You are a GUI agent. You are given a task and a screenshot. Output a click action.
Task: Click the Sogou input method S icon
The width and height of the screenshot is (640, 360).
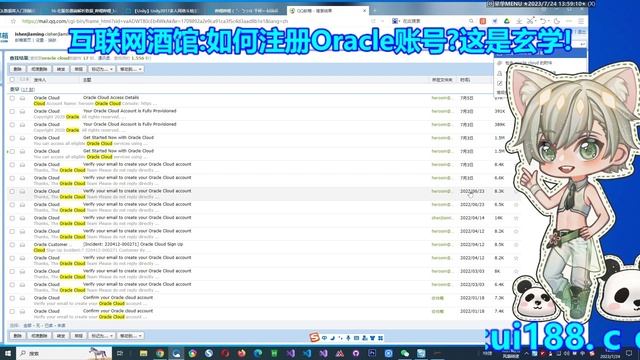(314, 338)
